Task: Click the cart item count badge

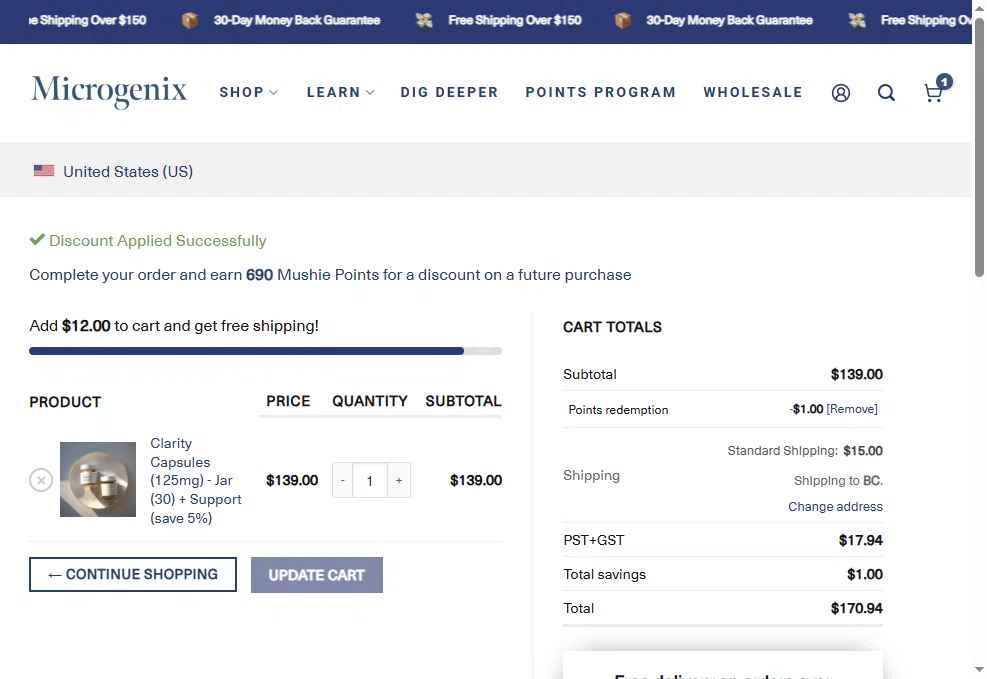Action: [x=944, y=81]
